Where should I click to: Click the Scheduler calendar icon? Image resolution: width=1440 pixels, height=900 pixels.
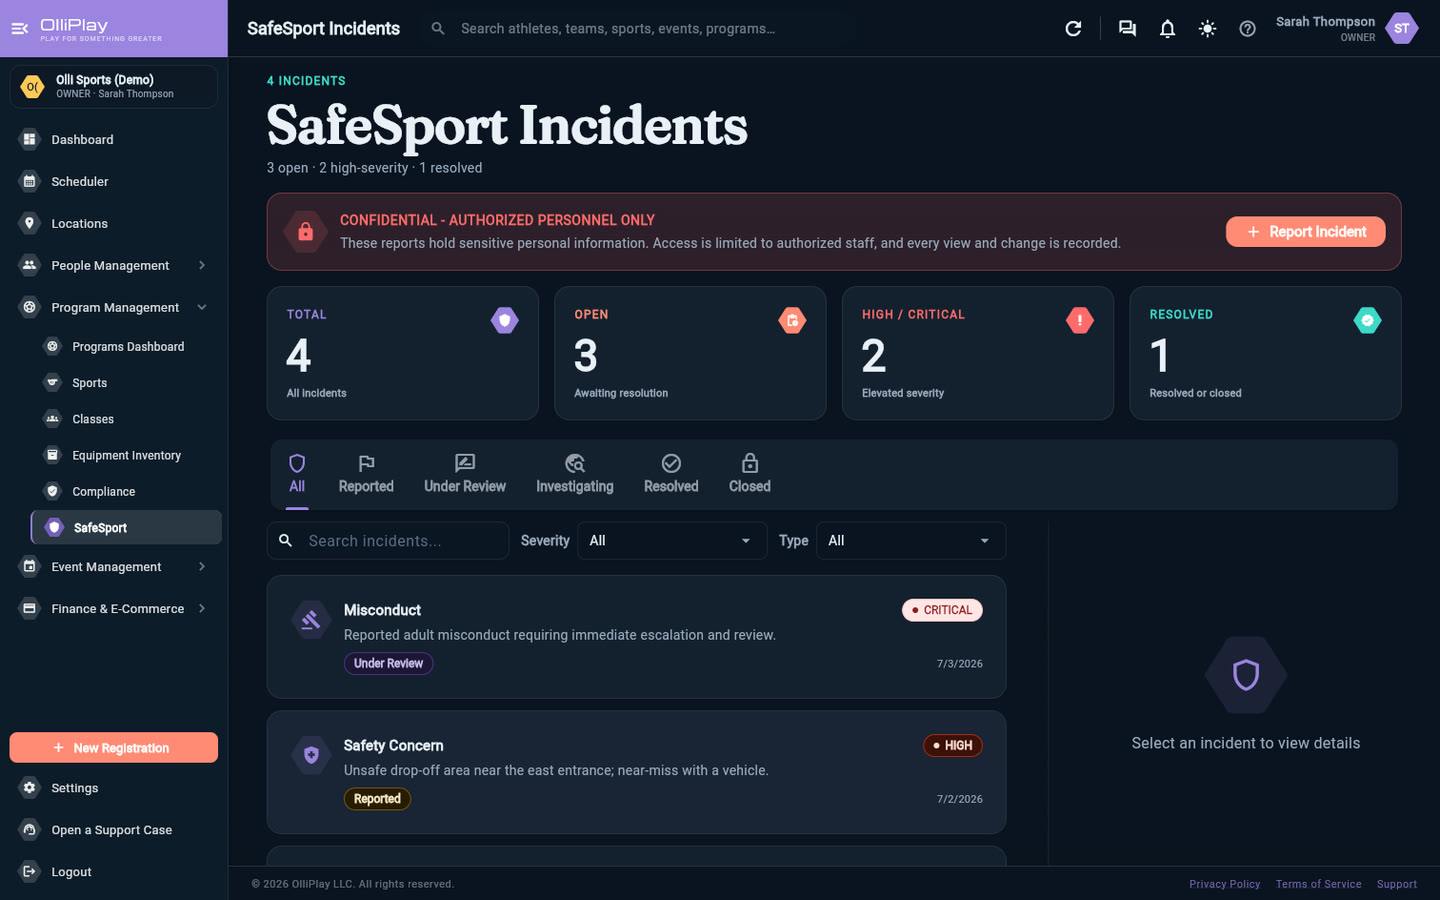point(29,181)
